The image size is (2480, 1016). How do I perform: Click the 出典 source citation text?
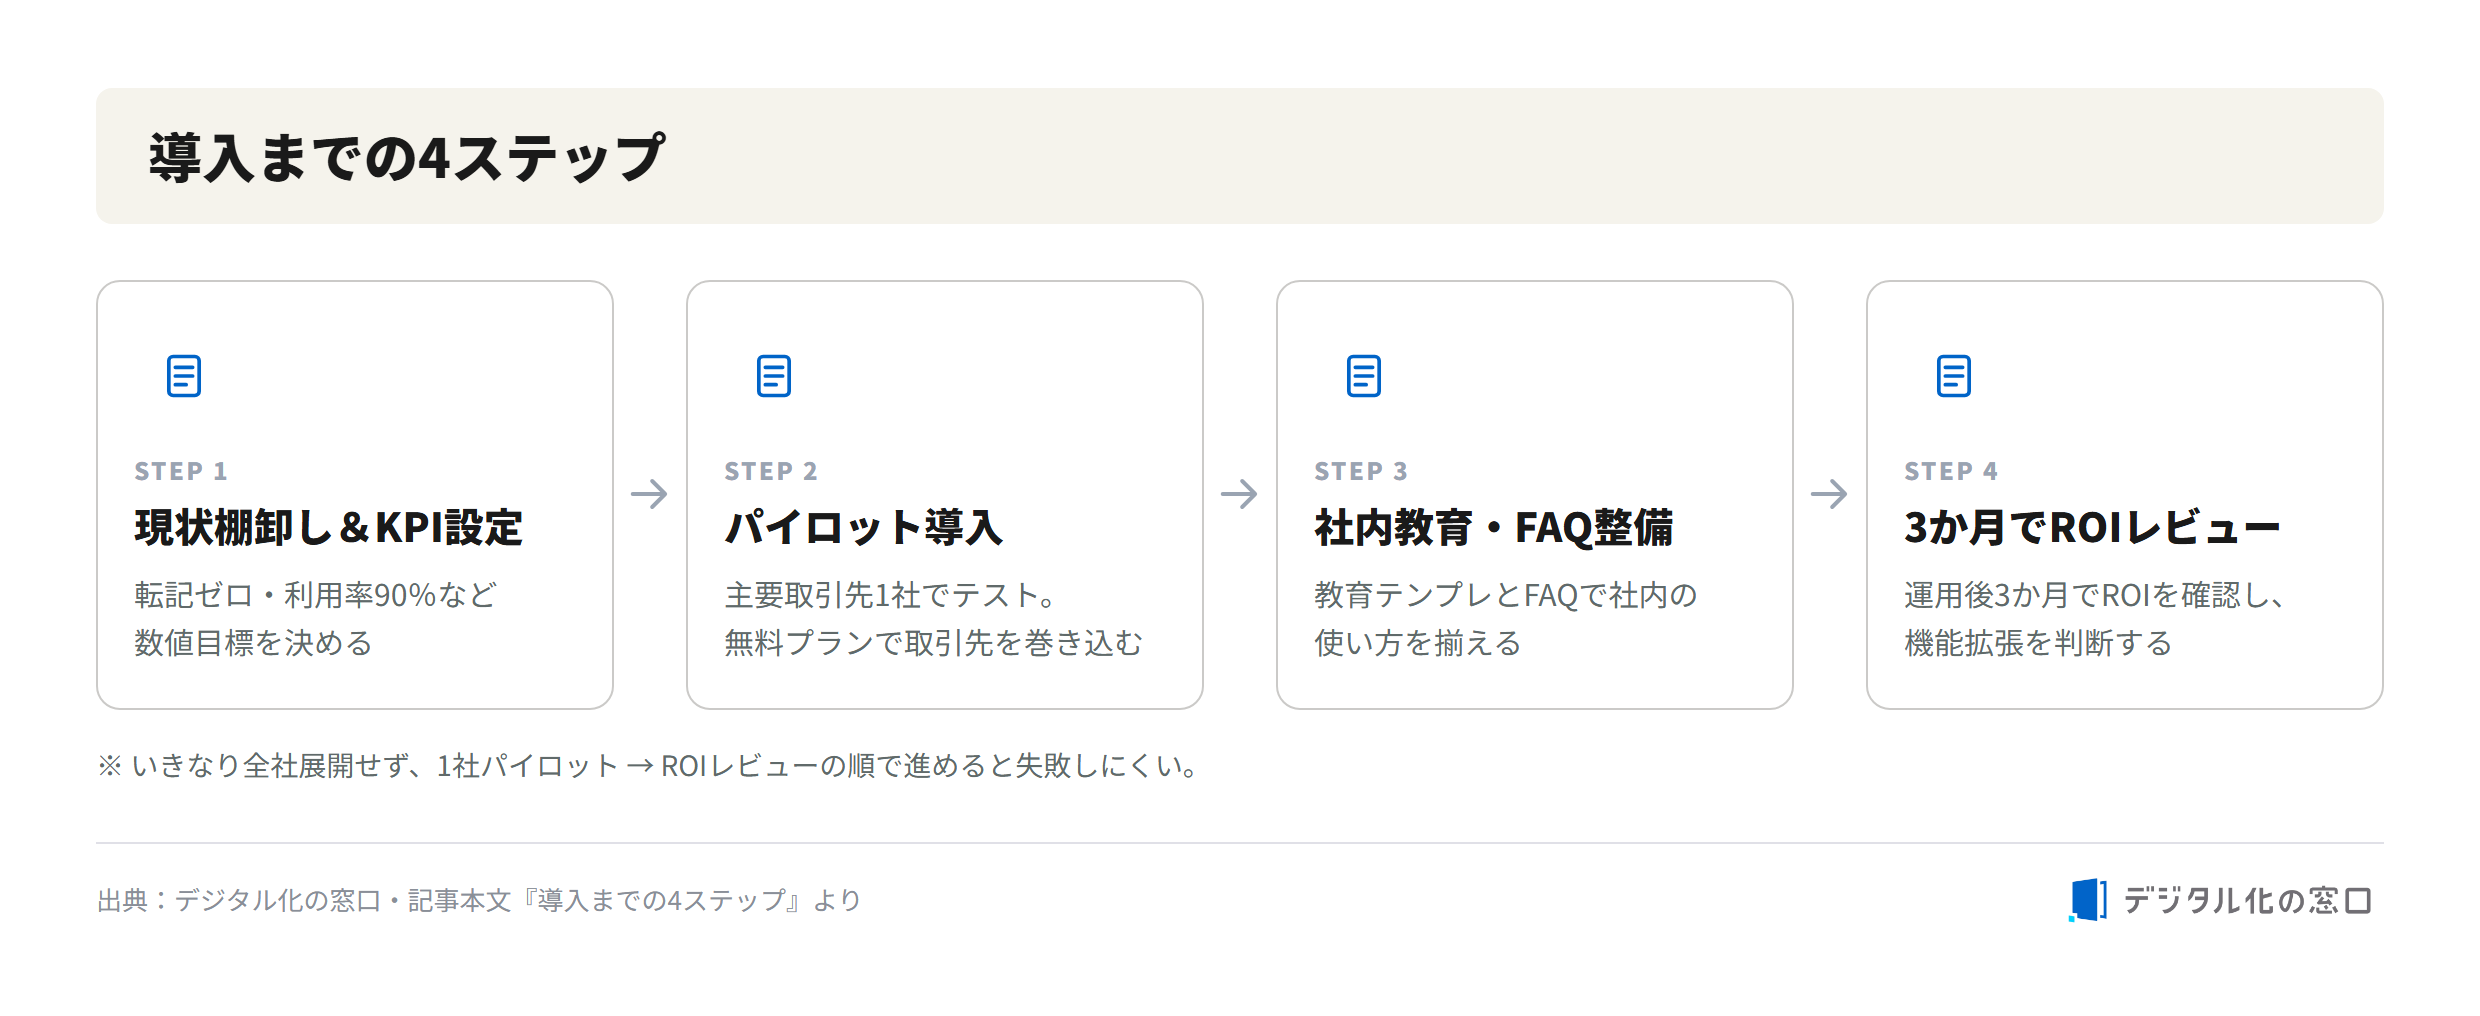click(479, 901)
